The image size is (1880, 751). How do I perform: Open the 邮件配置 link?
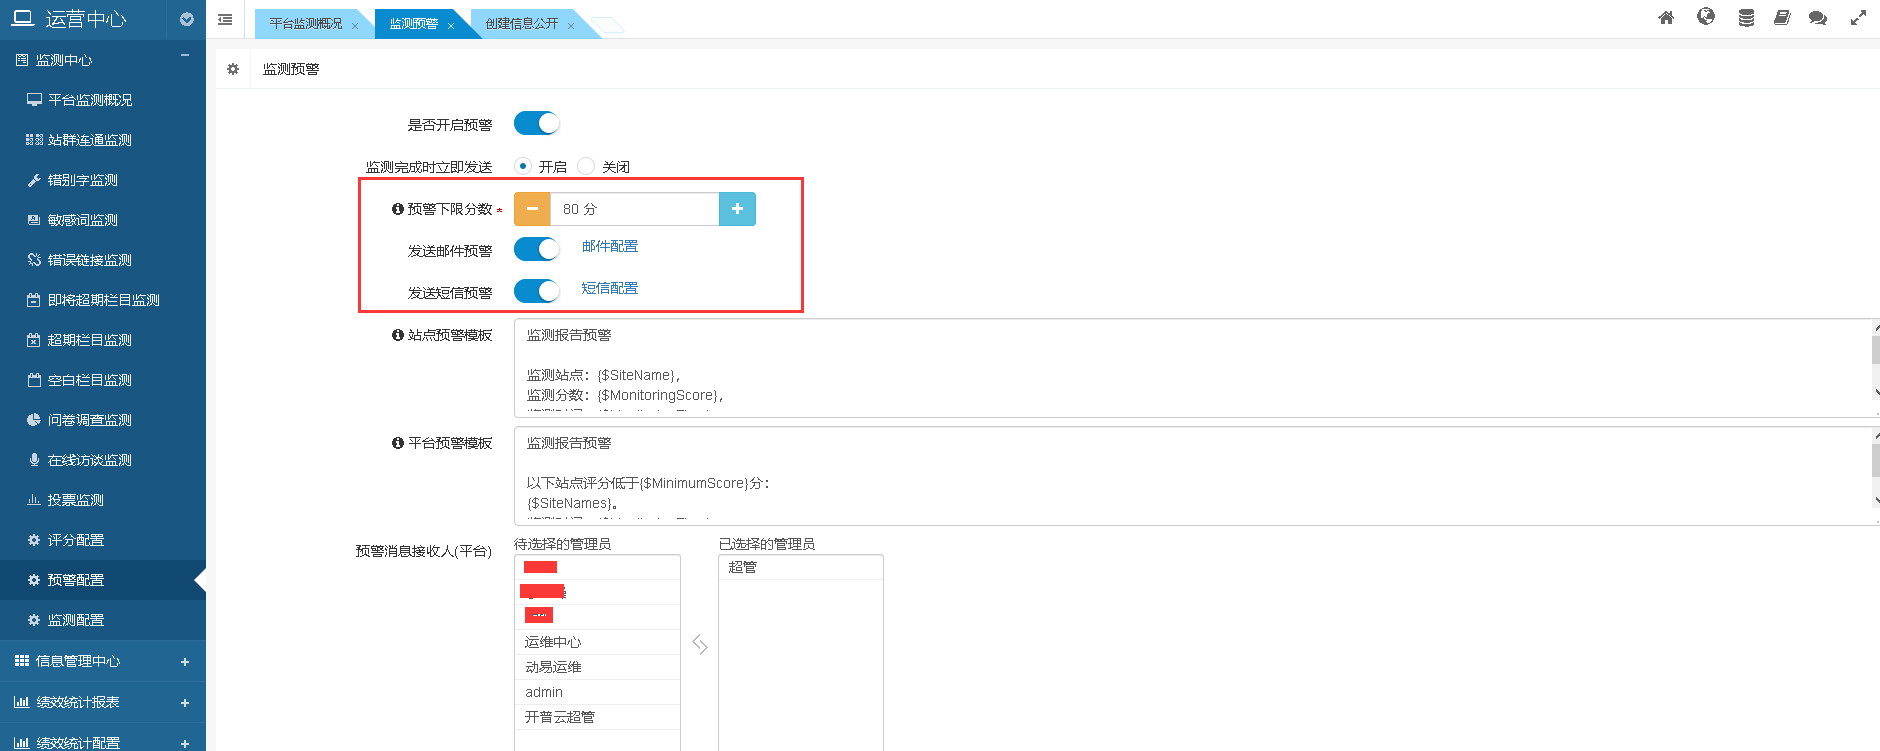click(609, 246)
